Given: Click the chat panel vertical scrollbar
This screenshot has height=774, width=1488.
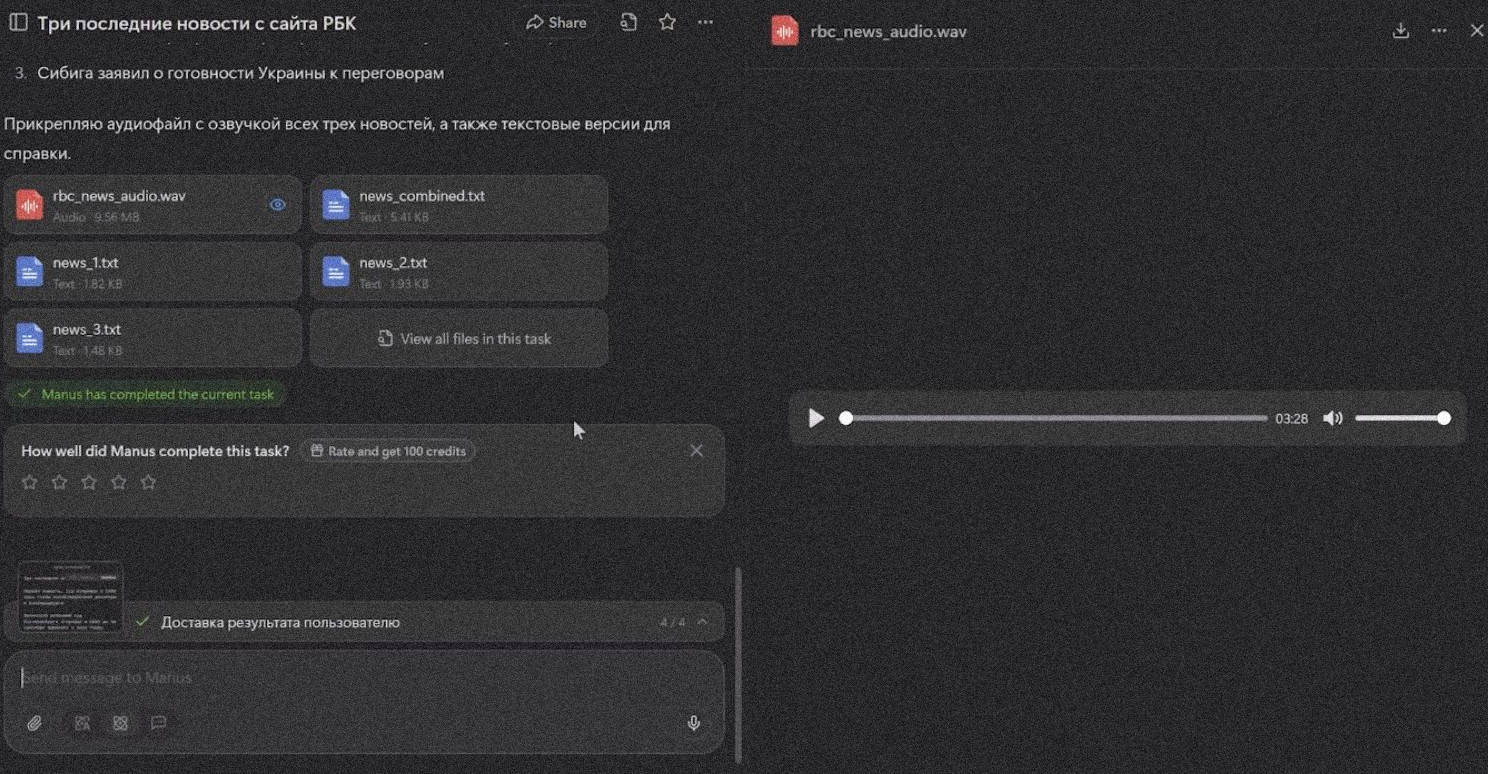Looking at the screenshot, I should click(740, 667).
